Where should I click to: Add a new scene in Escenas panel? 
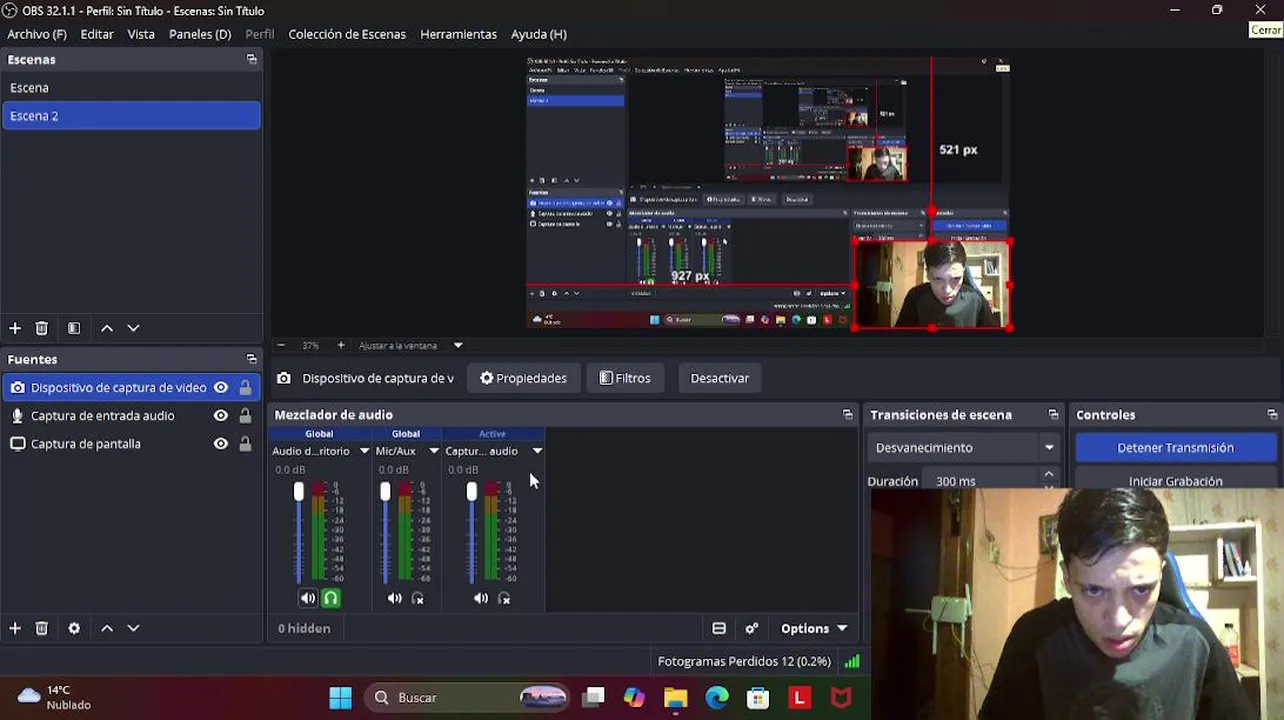(15, 328)
